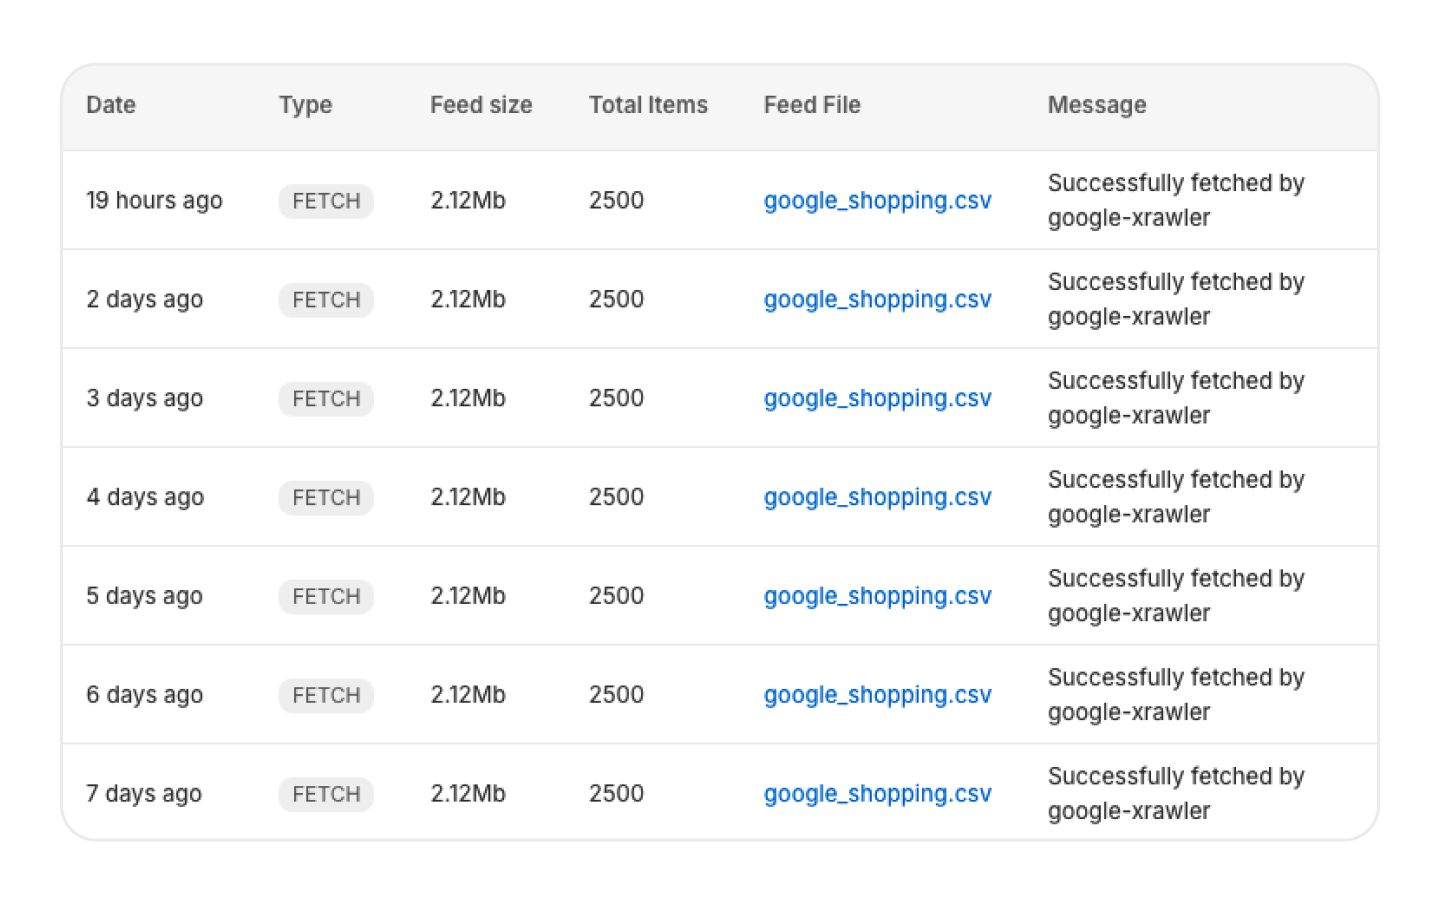Open google_shopping.csv link from 19 hours ago

click(877, 200)
